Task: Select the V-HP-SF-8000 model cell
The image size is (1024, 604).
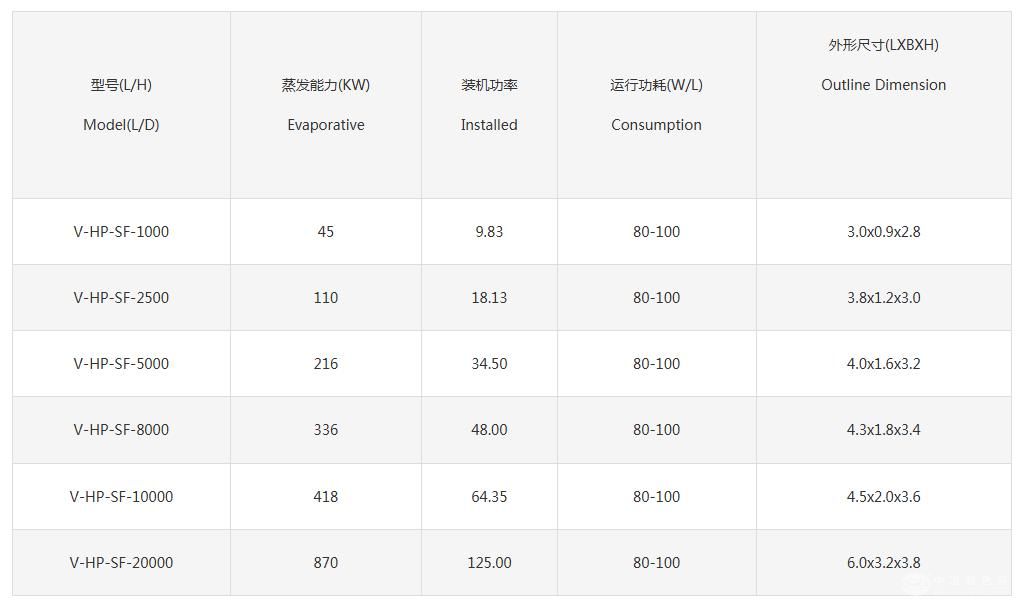Action: (121, 430)
